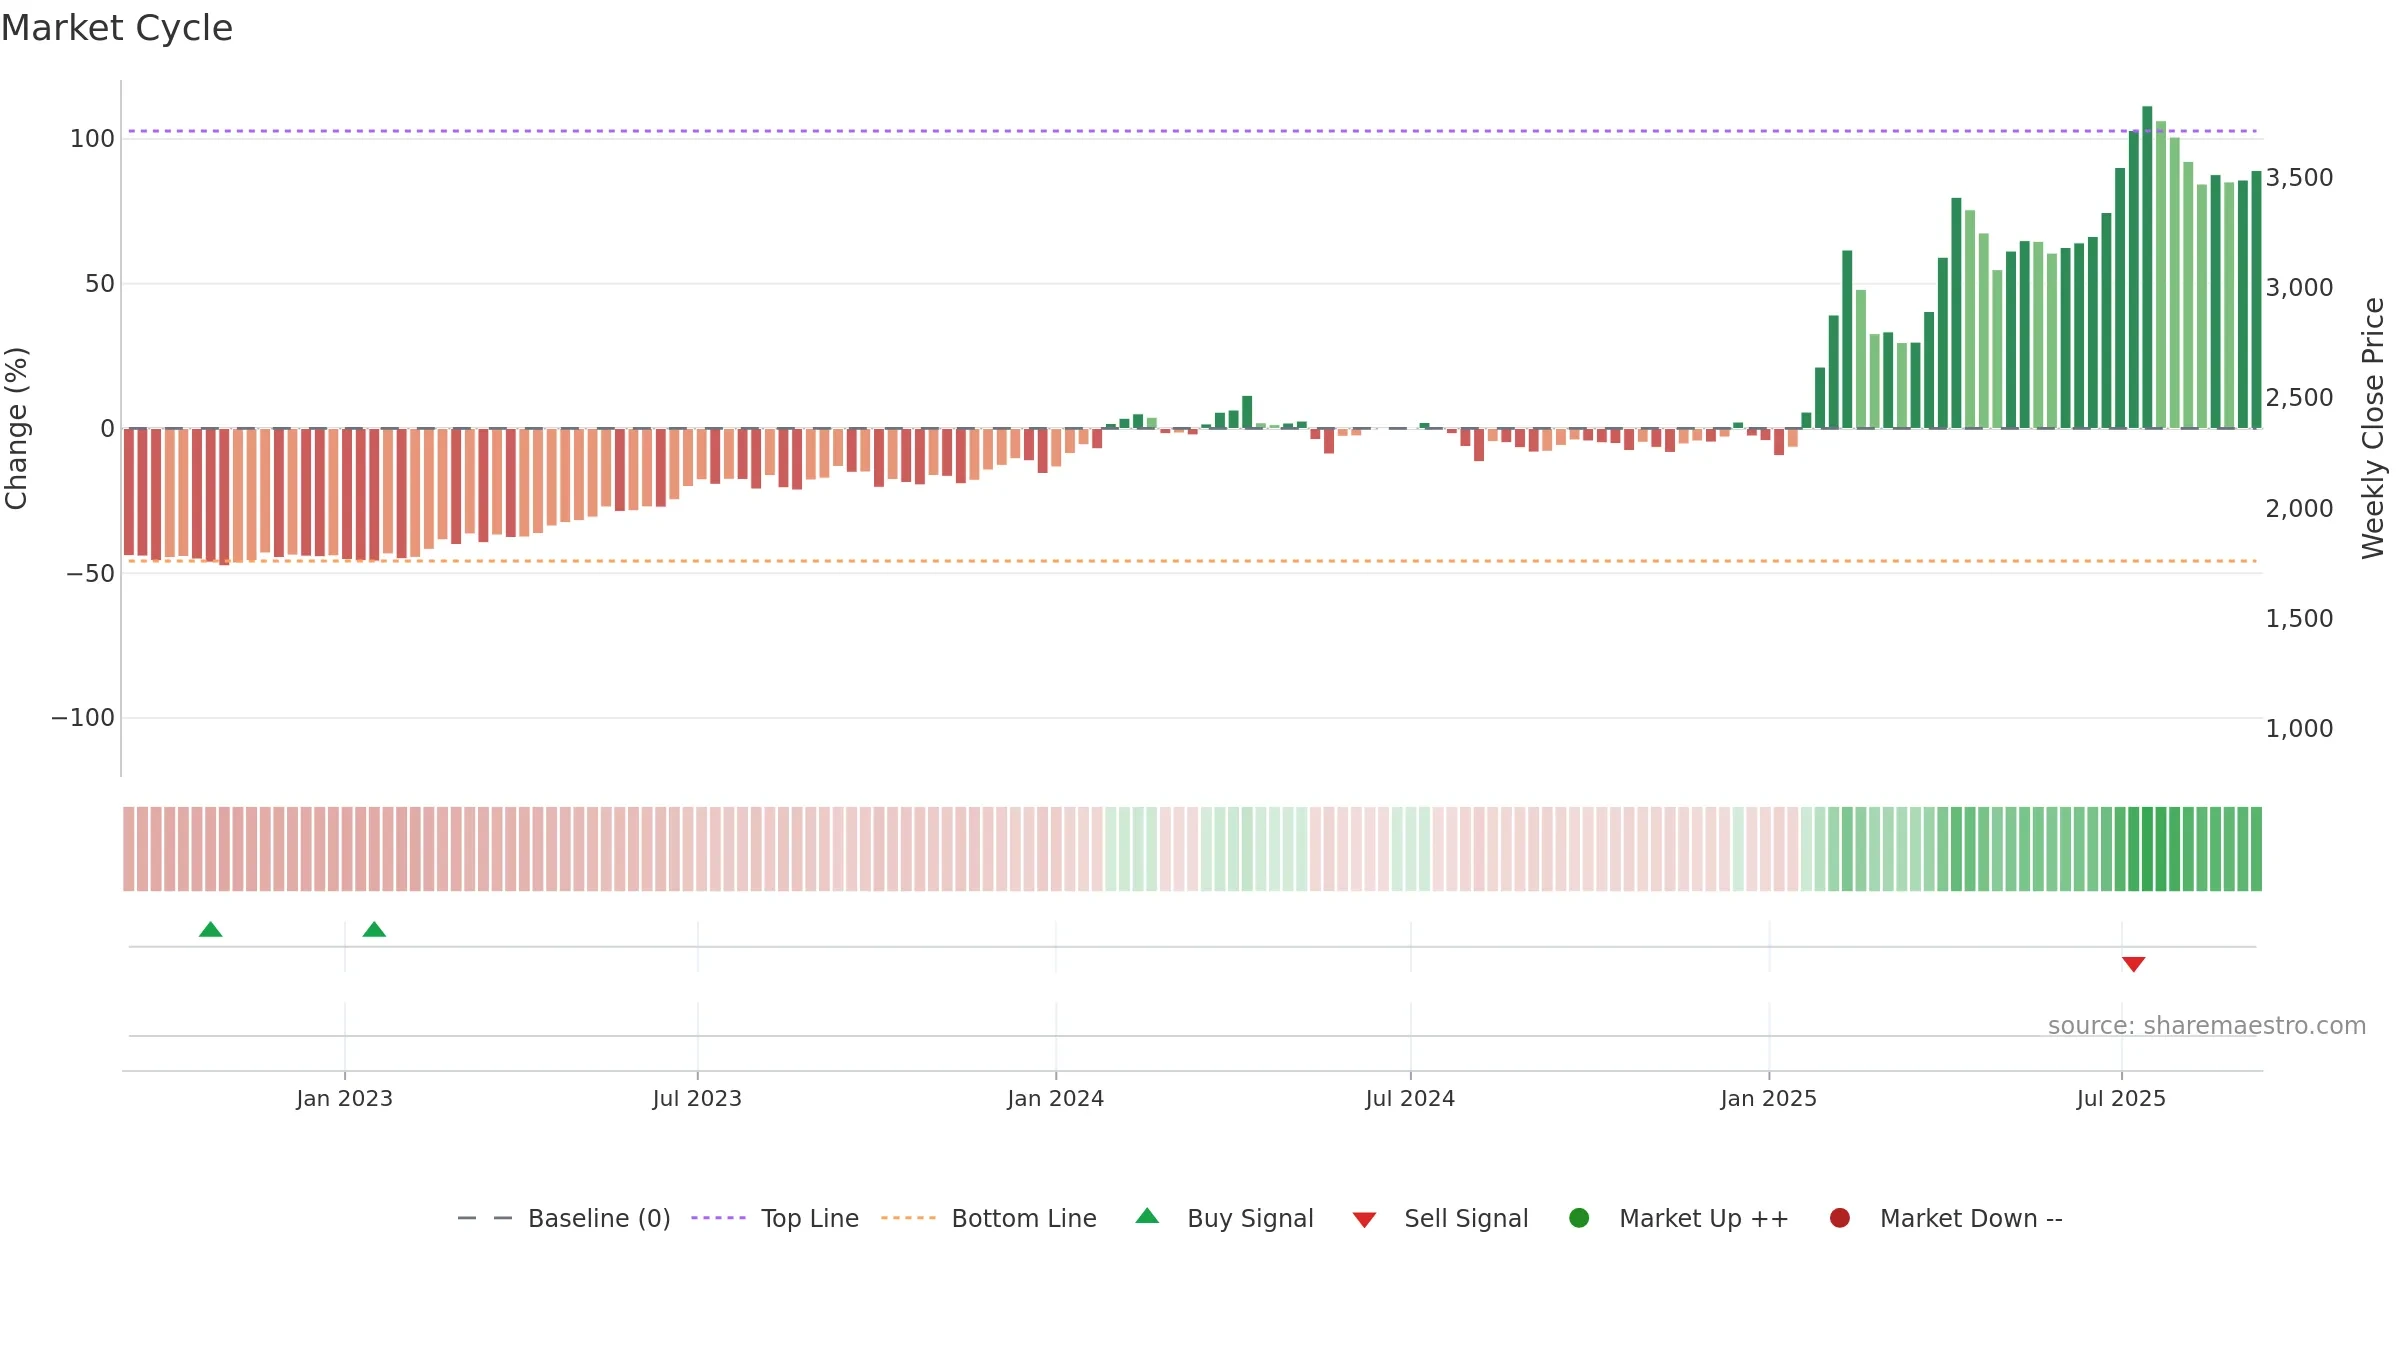Click the source: sharemaestro.com text
Screen dimensions: 2400x1350
(x=2207, y=1026)
